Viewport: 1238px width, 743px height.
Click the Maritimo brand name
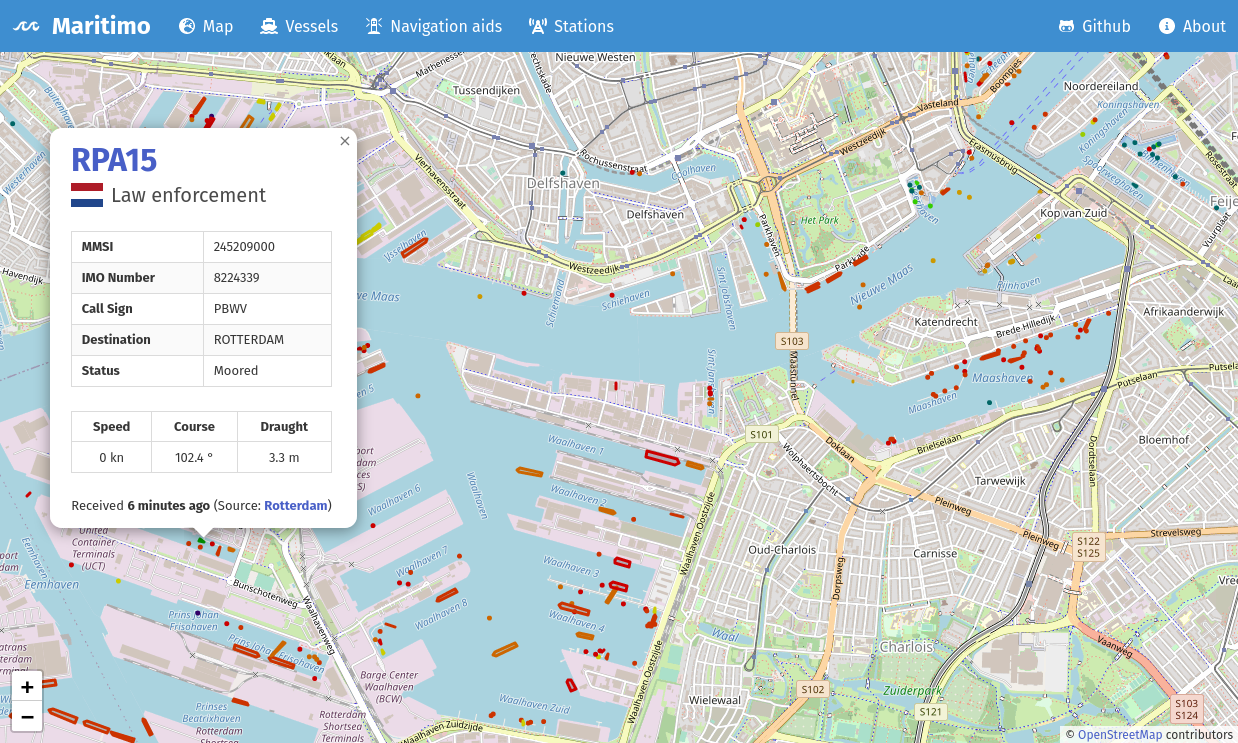101,27
